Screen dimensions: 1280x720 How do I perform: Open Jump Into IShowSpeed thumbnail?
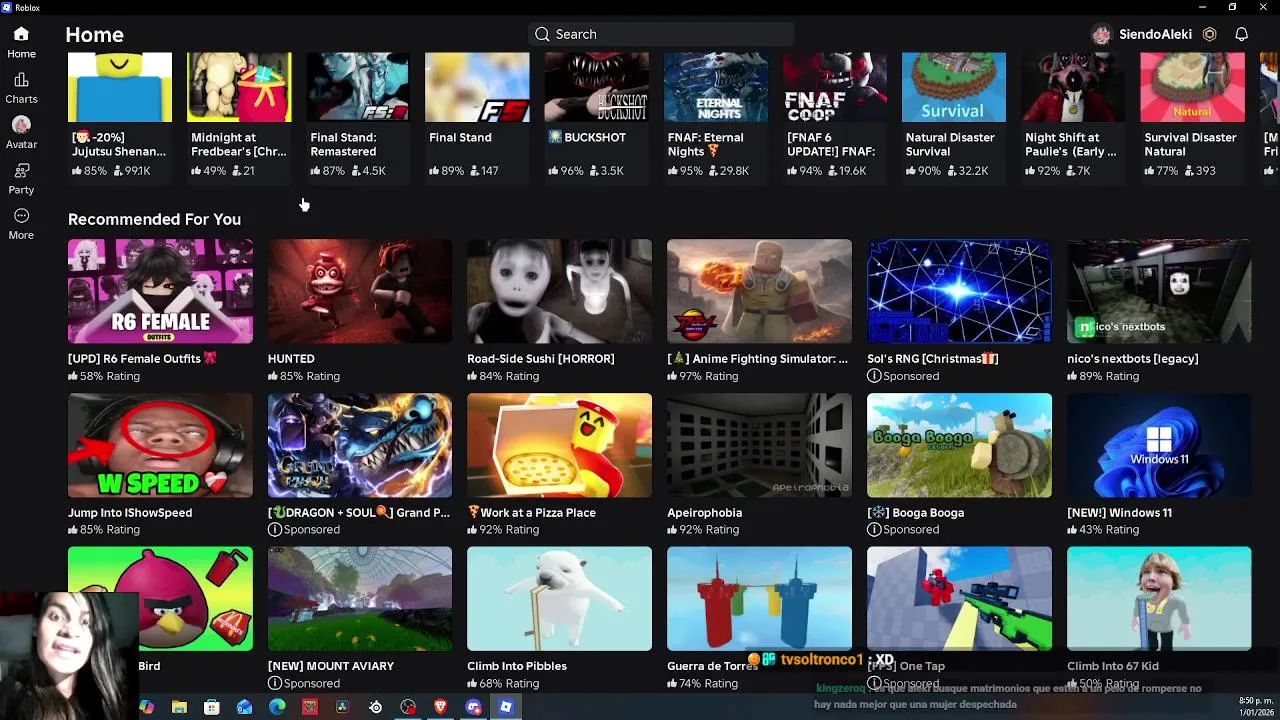pyautogui.click(x=160, y=445)
